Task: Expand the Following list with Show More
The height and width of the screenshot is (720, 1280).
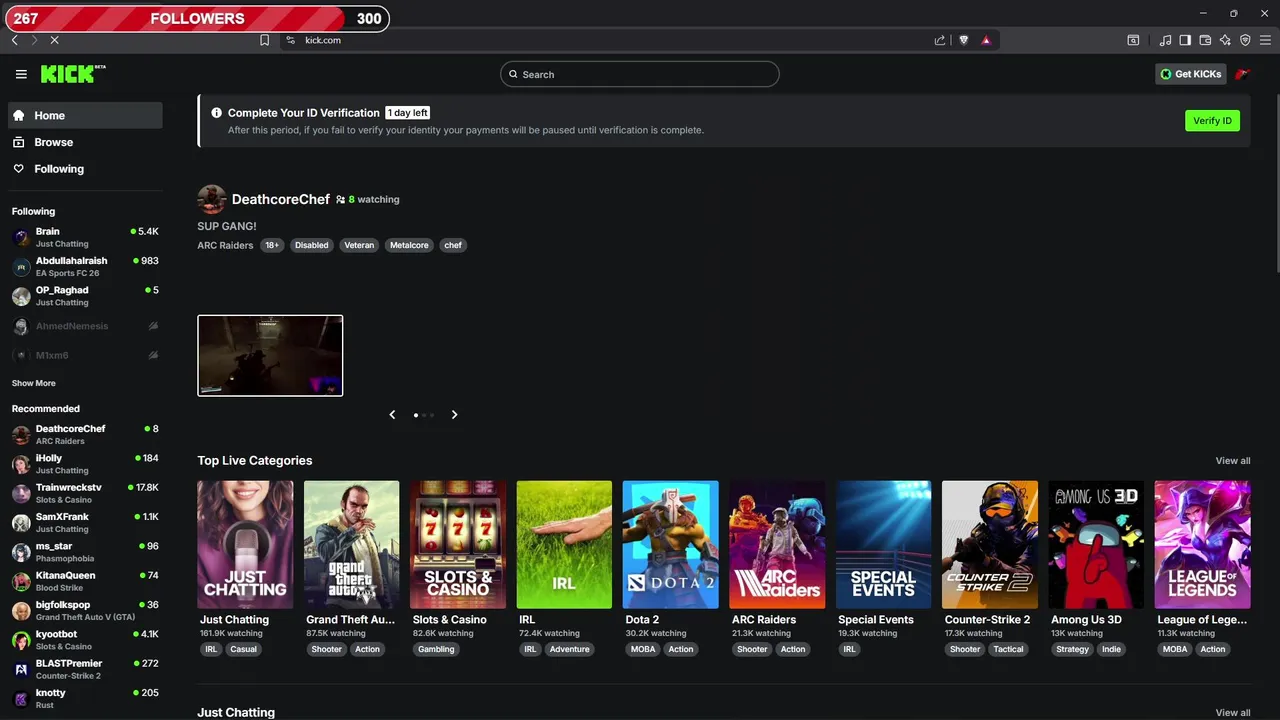Action: [34, 383]
